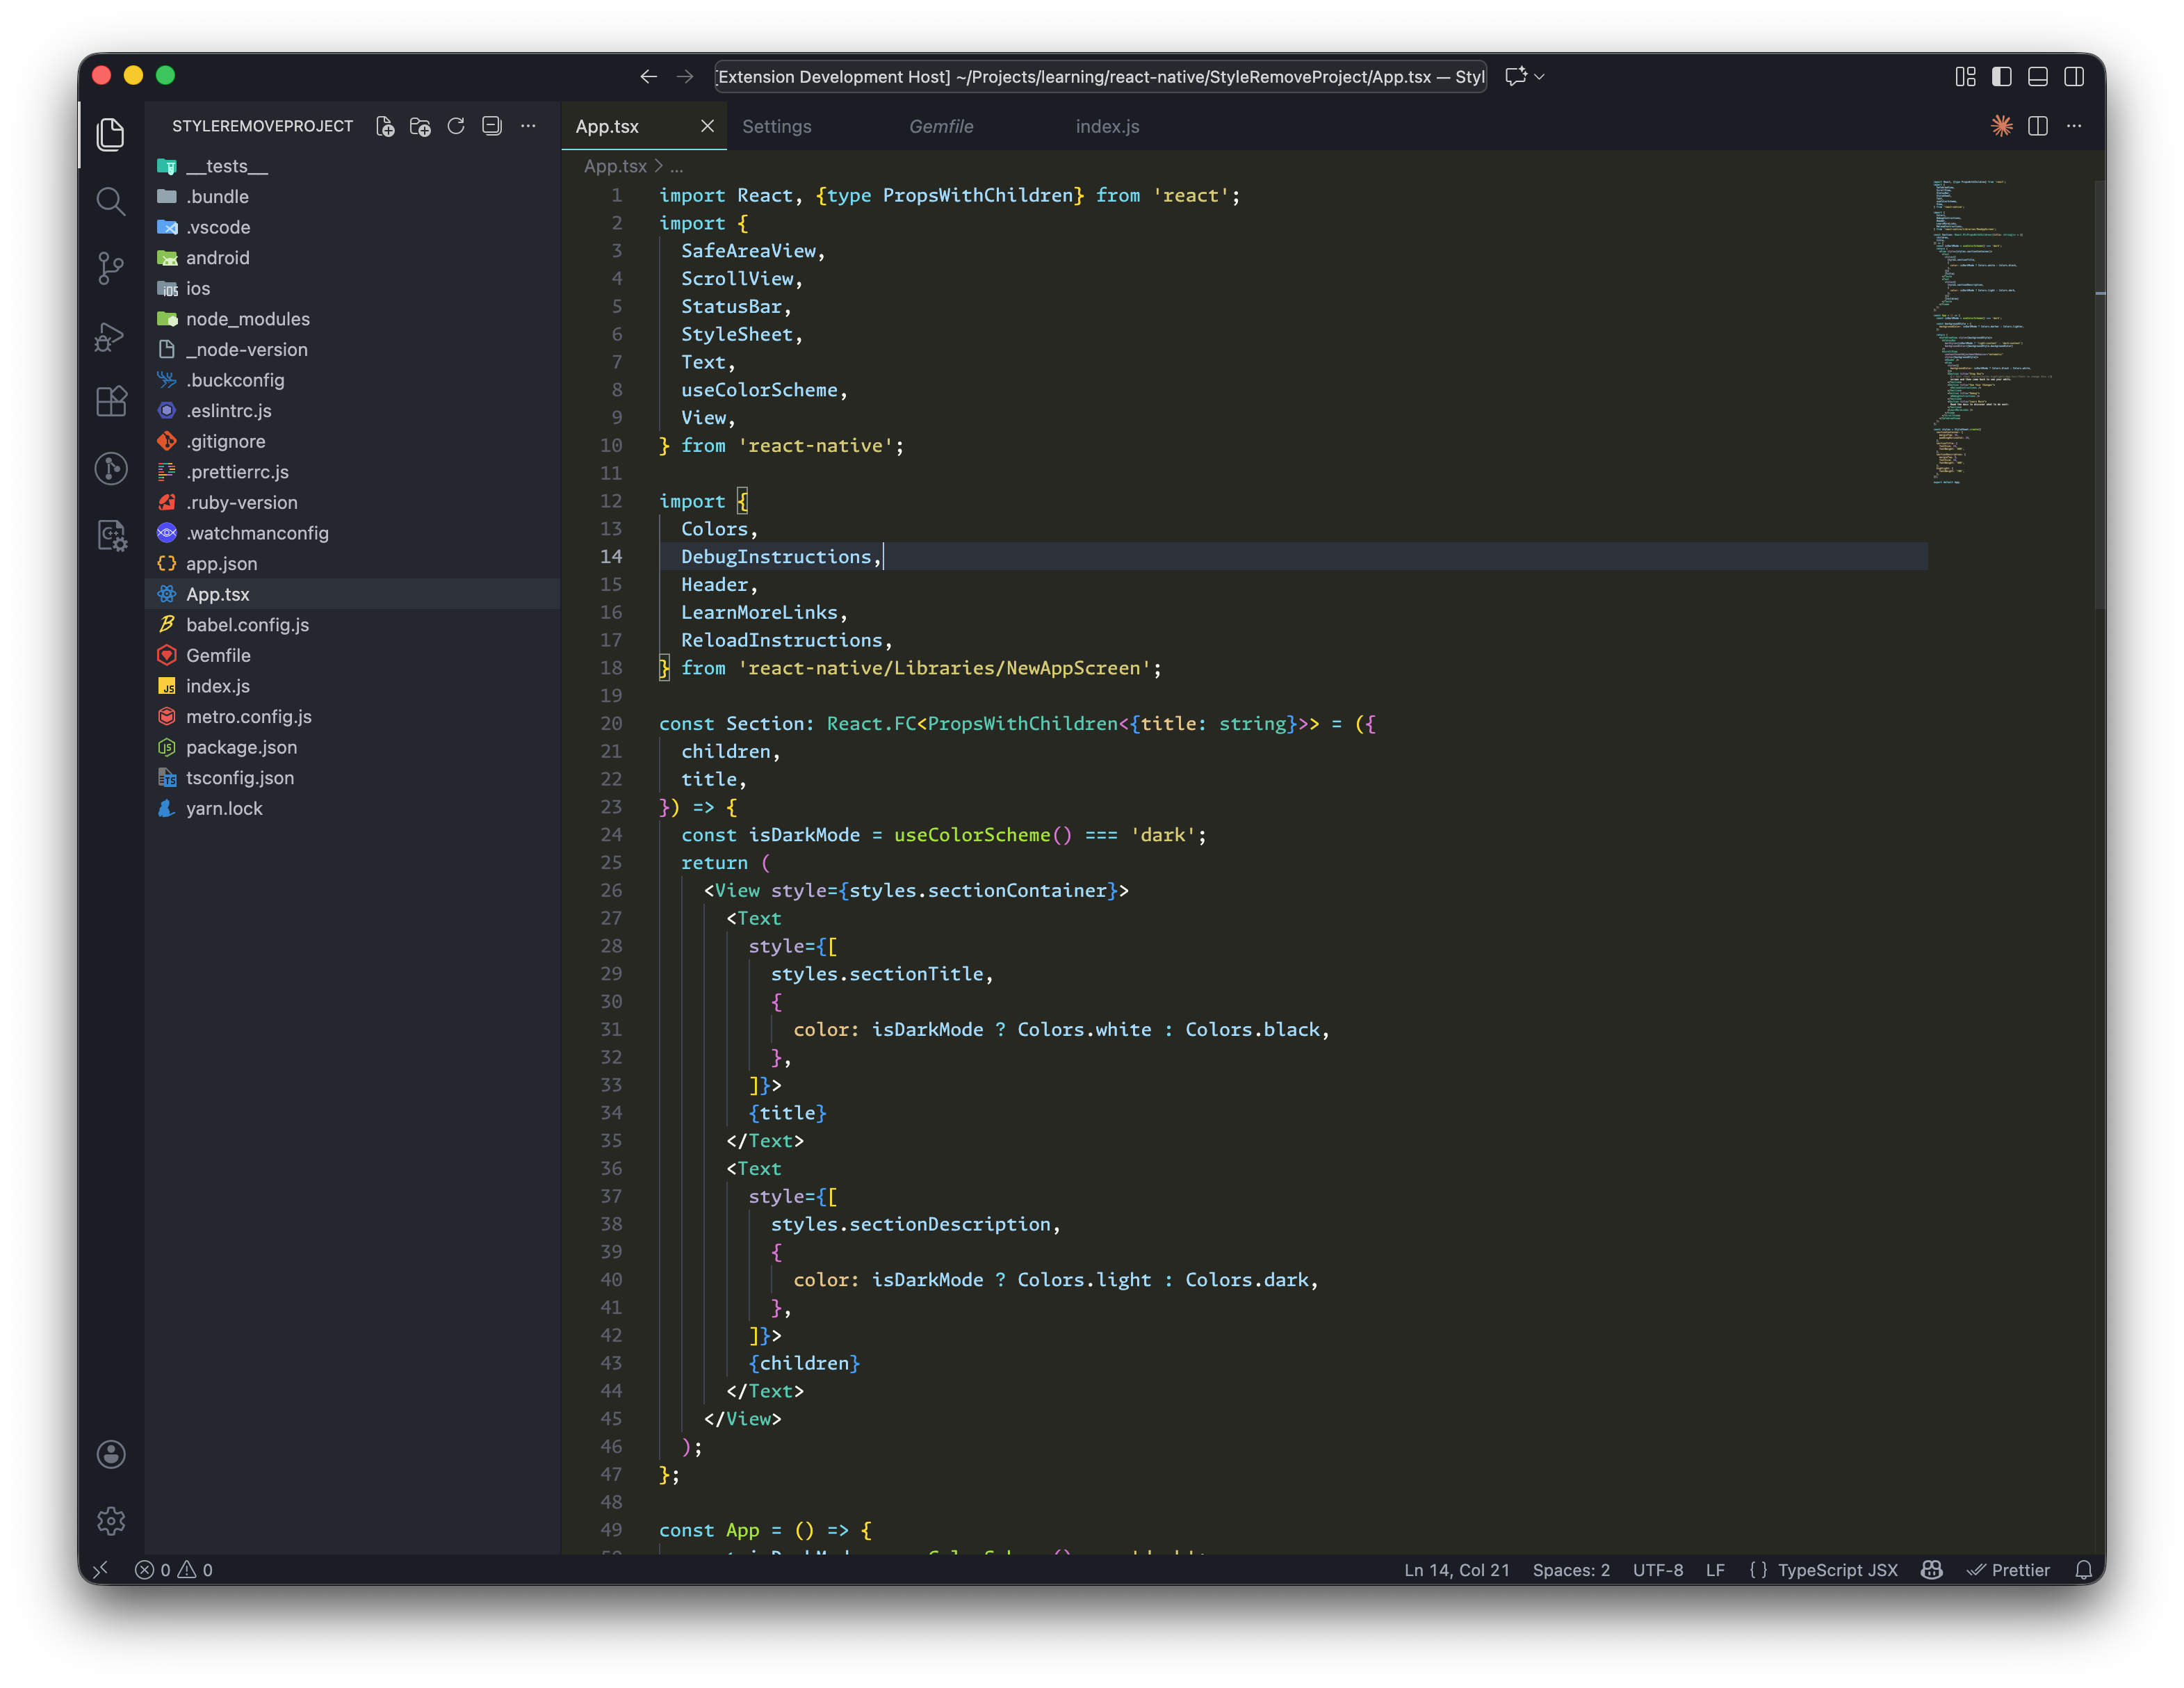Switch to the index.js tab
Image resolution: width=2184 pixels, height=1688 pixels.
coord(1106,127)
